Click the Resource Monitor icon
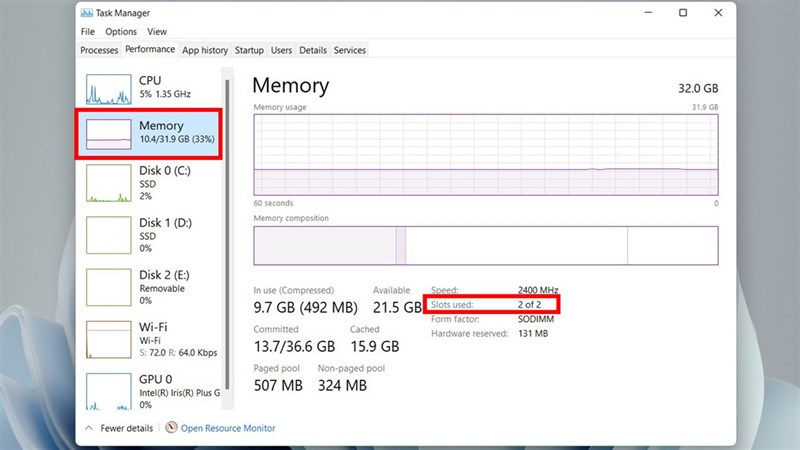The width and height of the screenshot is (800, 450). 171,428
